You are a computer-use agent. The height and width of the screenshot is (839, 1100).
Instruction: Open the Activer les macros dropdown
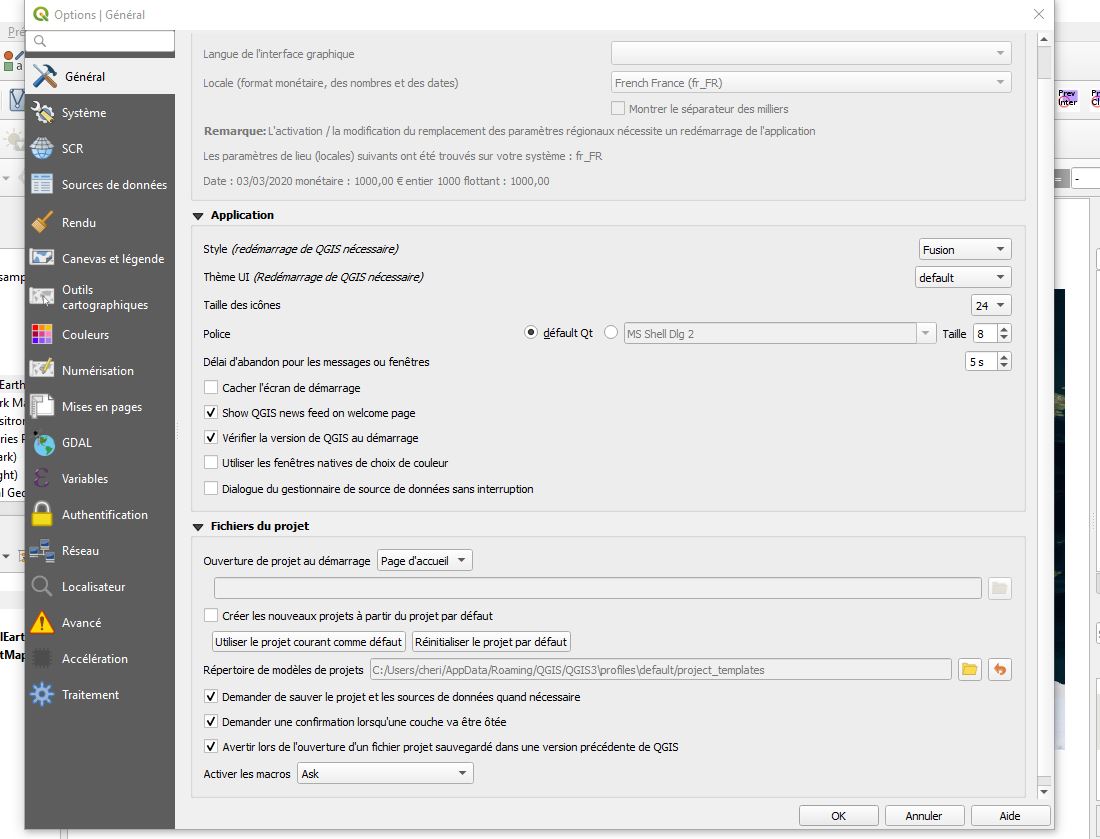coord(384,772)
